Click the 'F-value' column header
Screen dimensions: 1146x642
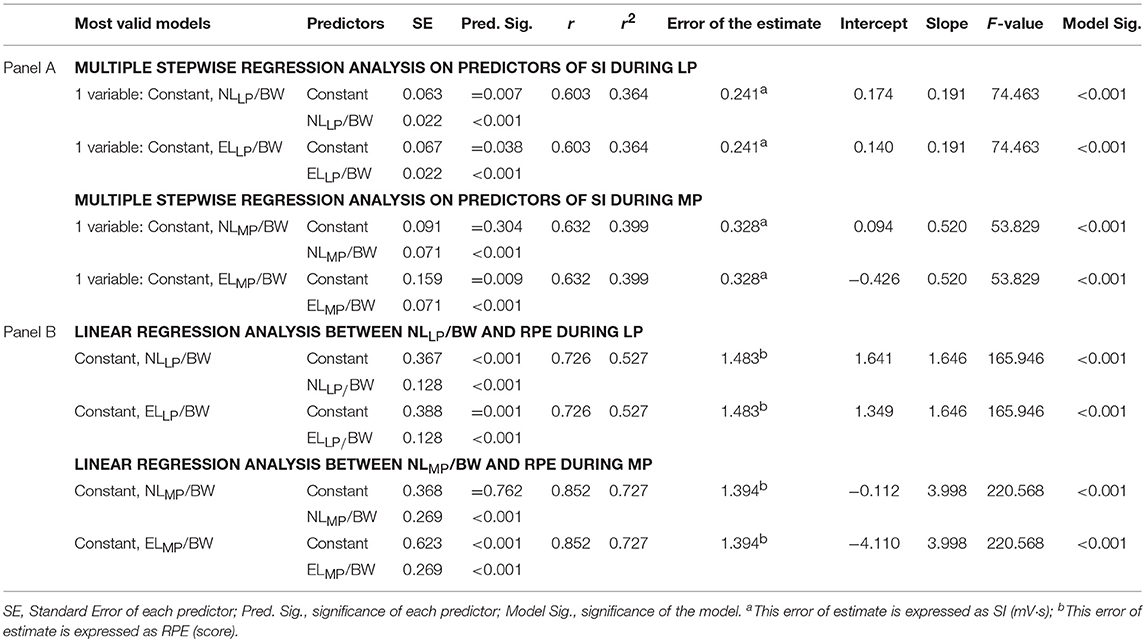coord(1014,23)
